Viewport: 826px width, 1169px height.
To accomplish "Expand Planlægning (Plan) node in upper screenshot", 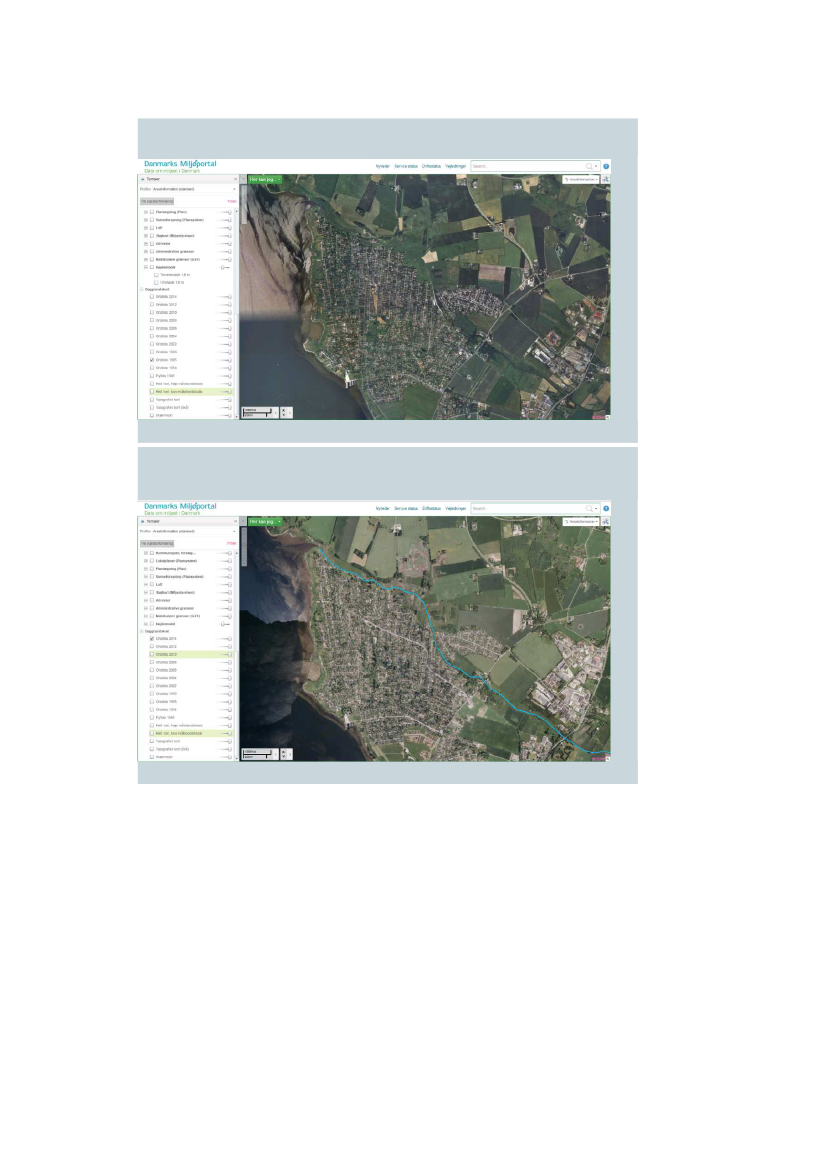I will 146,212.
